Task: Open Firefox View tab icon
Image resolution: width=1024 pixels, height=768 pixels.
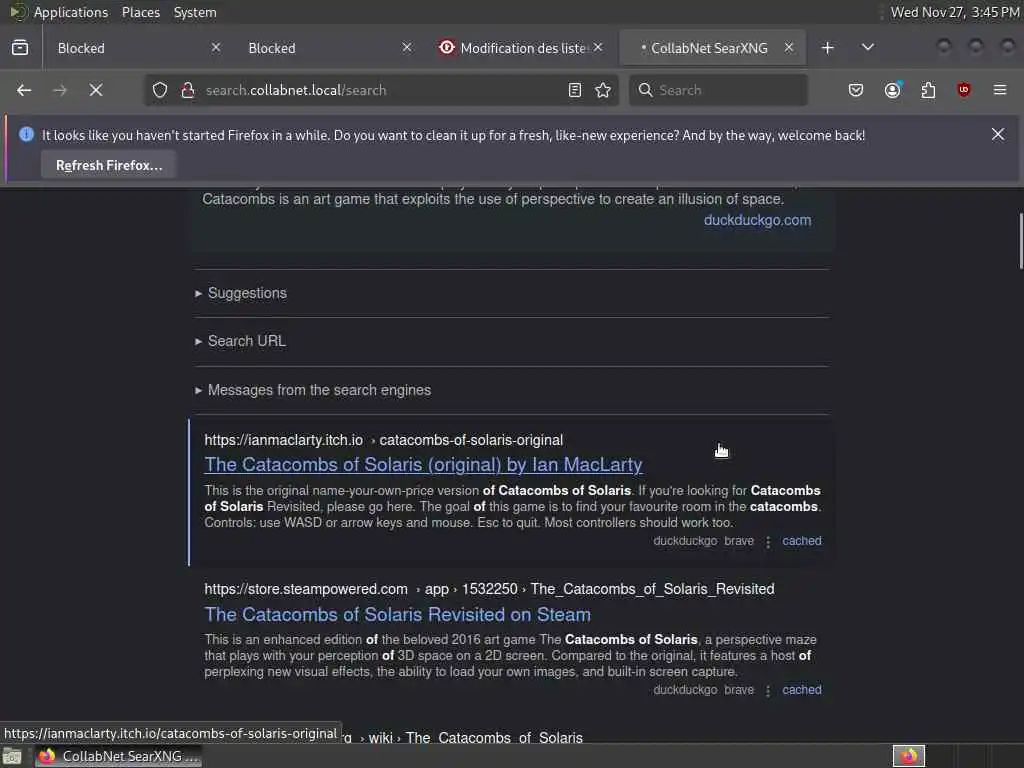Action: (x=20, y=48)
